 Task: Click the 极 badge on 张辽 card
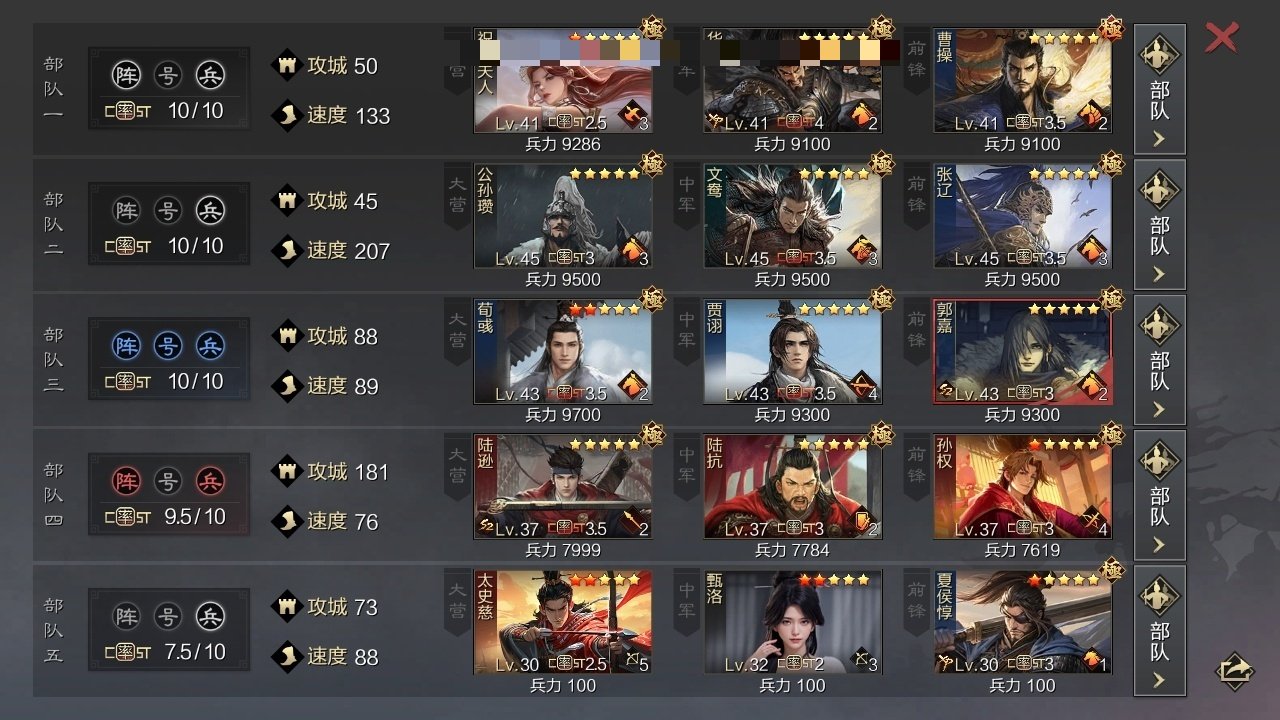coord(1111,163)
